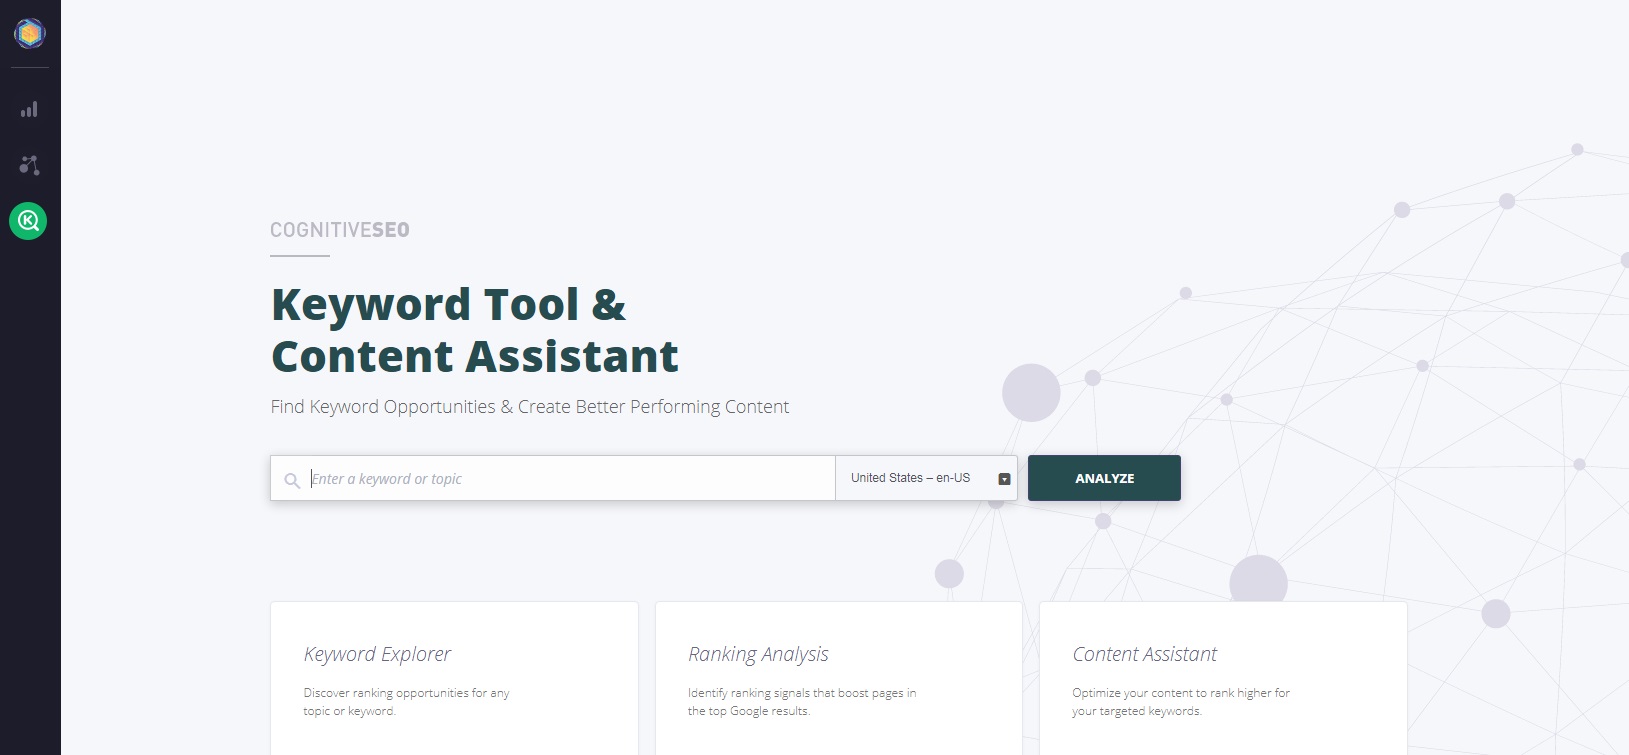Image resolution: width=1629 pixels, height=755 pixels.
Task: Click the 'Identify ranking signals' description text
Action: 801,701
